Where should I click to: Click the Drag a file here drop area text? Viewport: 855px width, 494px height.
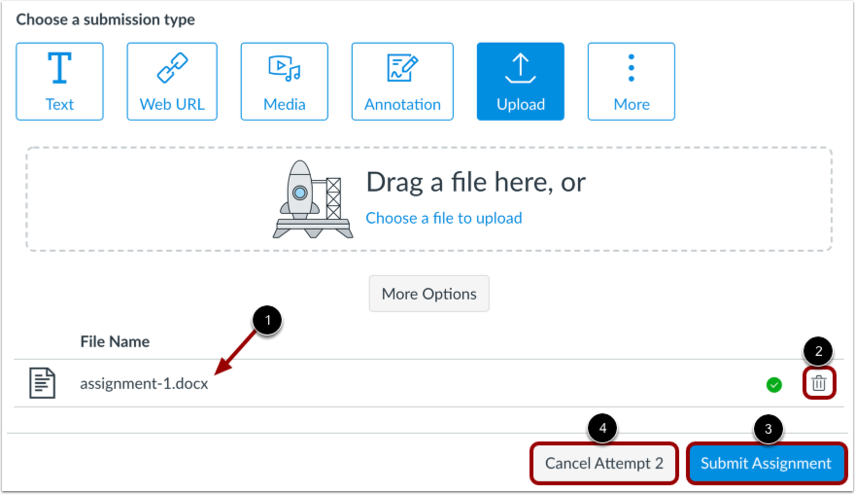(x=476, y=182)
